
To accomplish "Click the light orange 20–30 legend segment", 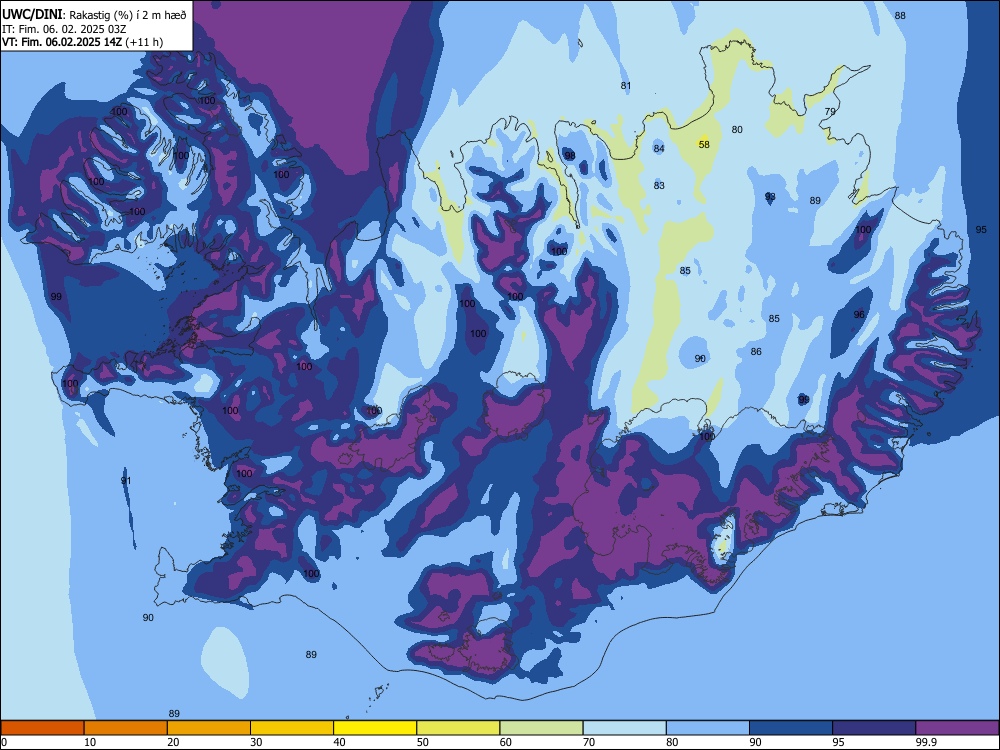I will (x=209, y=728).
